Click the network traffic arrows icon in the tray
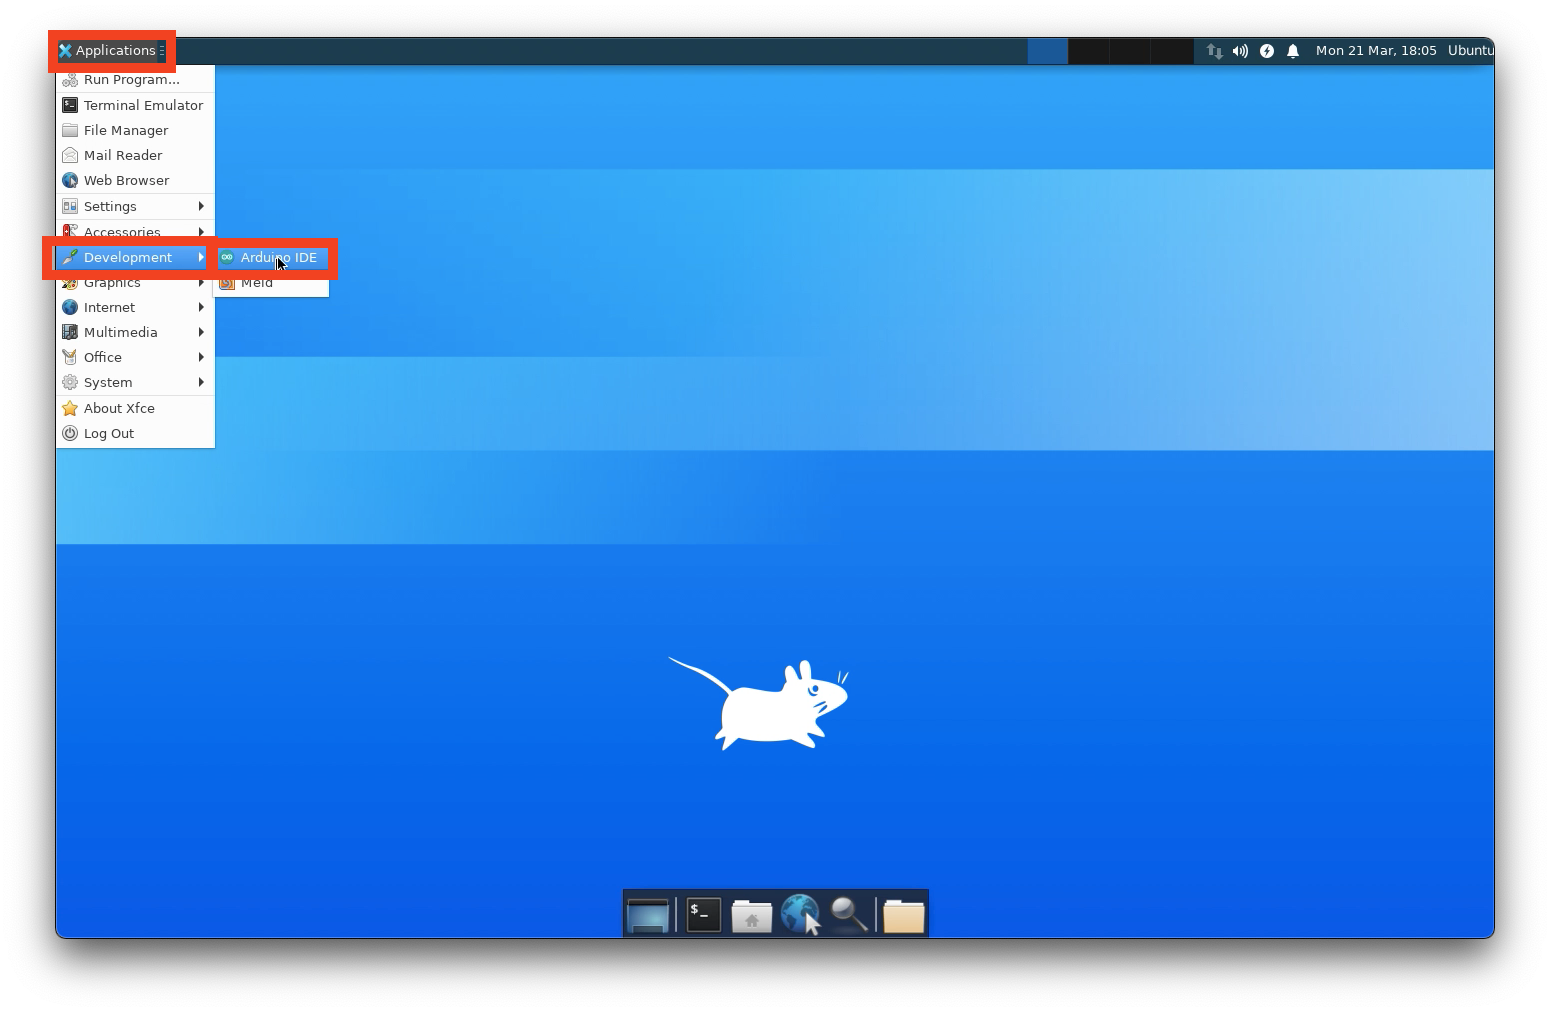Viewport: 1550px width, 1012px height. click(x=1213, y=50)
